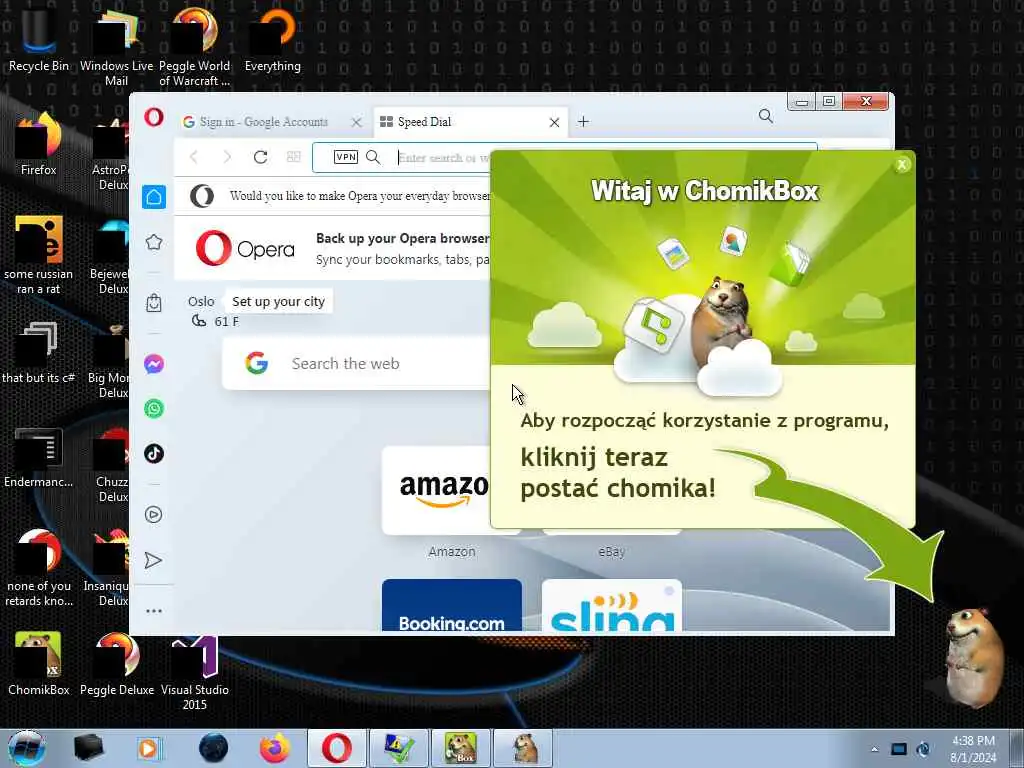Open Bookmarks star in Opera sidebar
The width and height of the screenshot is (1024, 768).
pos(154,242)
